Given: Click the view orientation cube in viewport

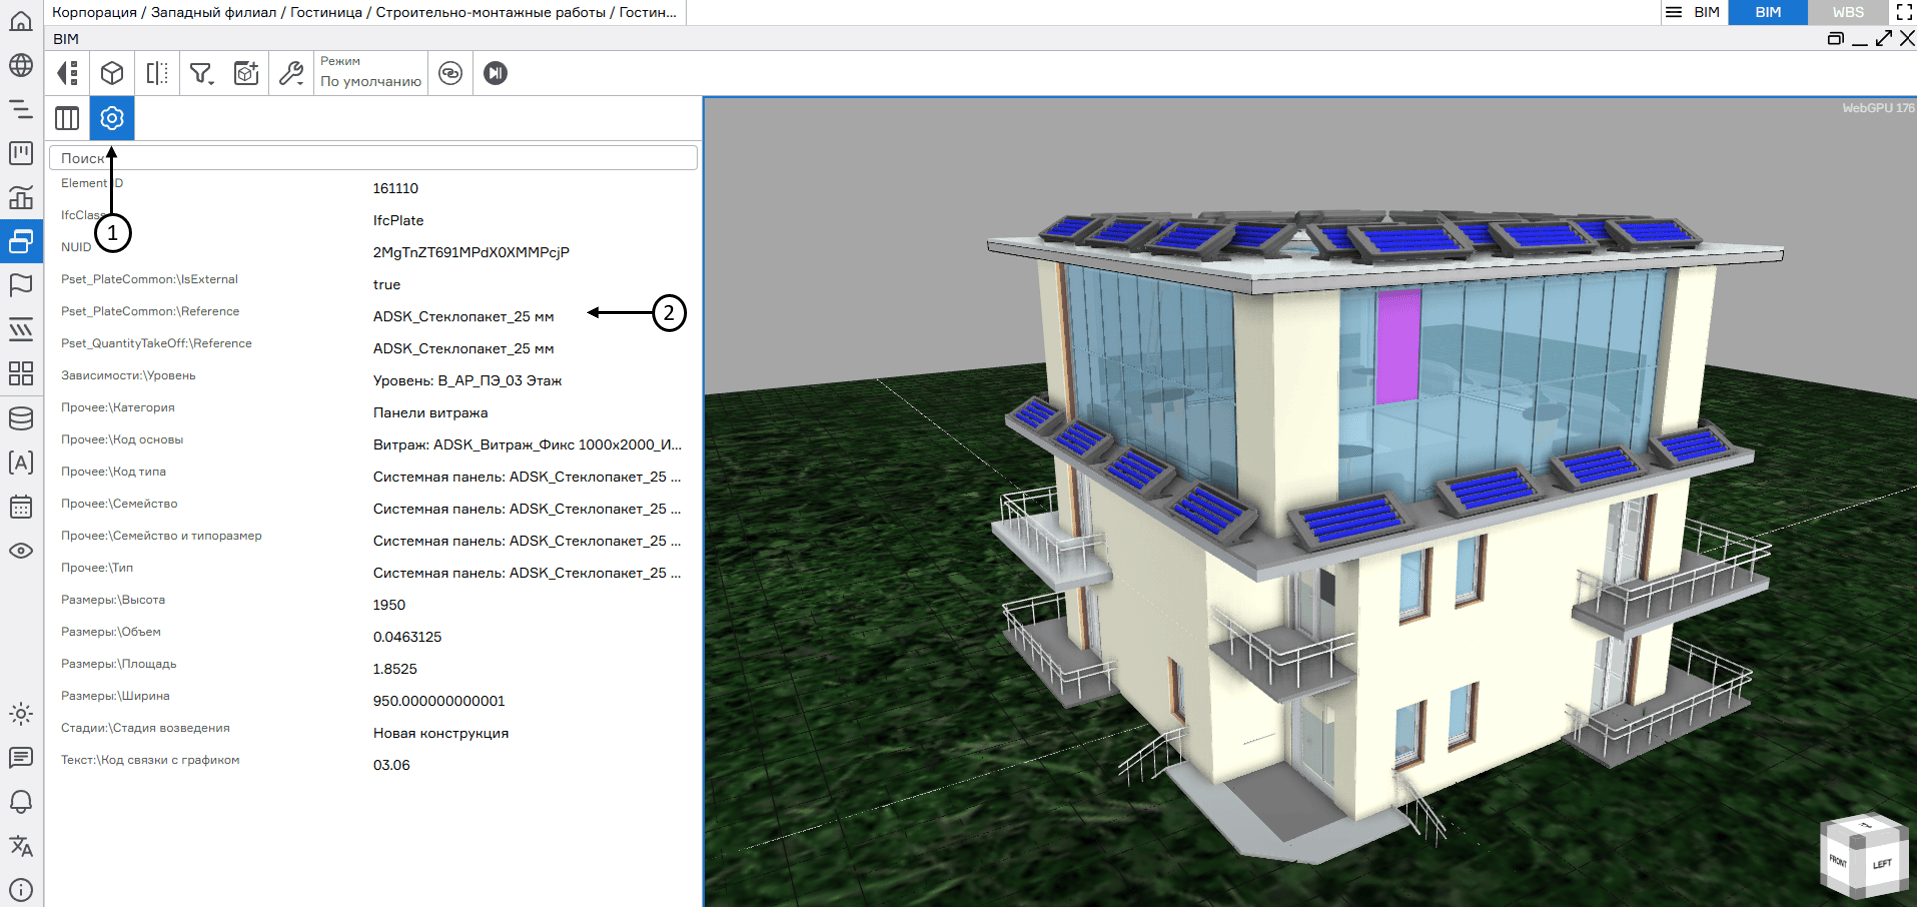Looking at the screenshot, I should point(1863,856).
